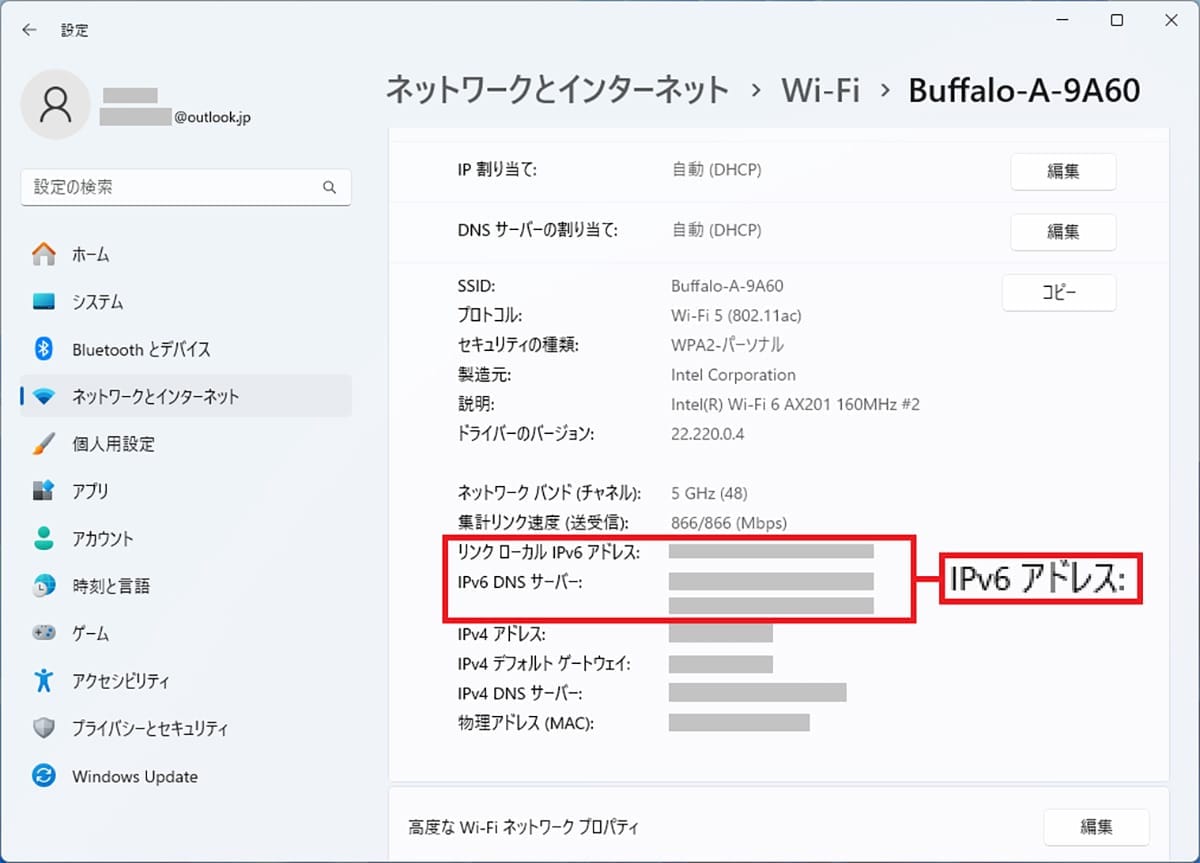Click the 設定の検索 search field
Viewport: 1200px width, 863px height.
186,187
